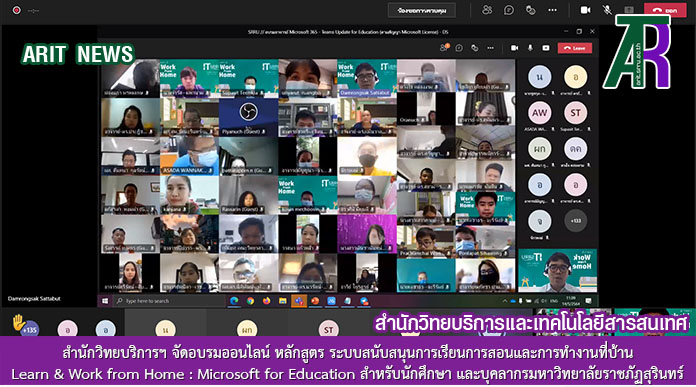Click Damrongsak Sattabut highlighted video tile
Viewport: 696px width, 387px height.
pyautogui.click(x=367, y=78)
